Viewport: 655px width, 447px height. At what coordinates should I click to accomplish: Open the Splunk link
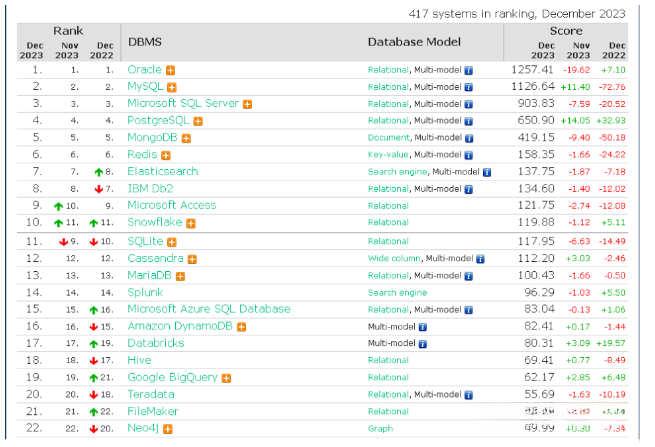[145, 293]
